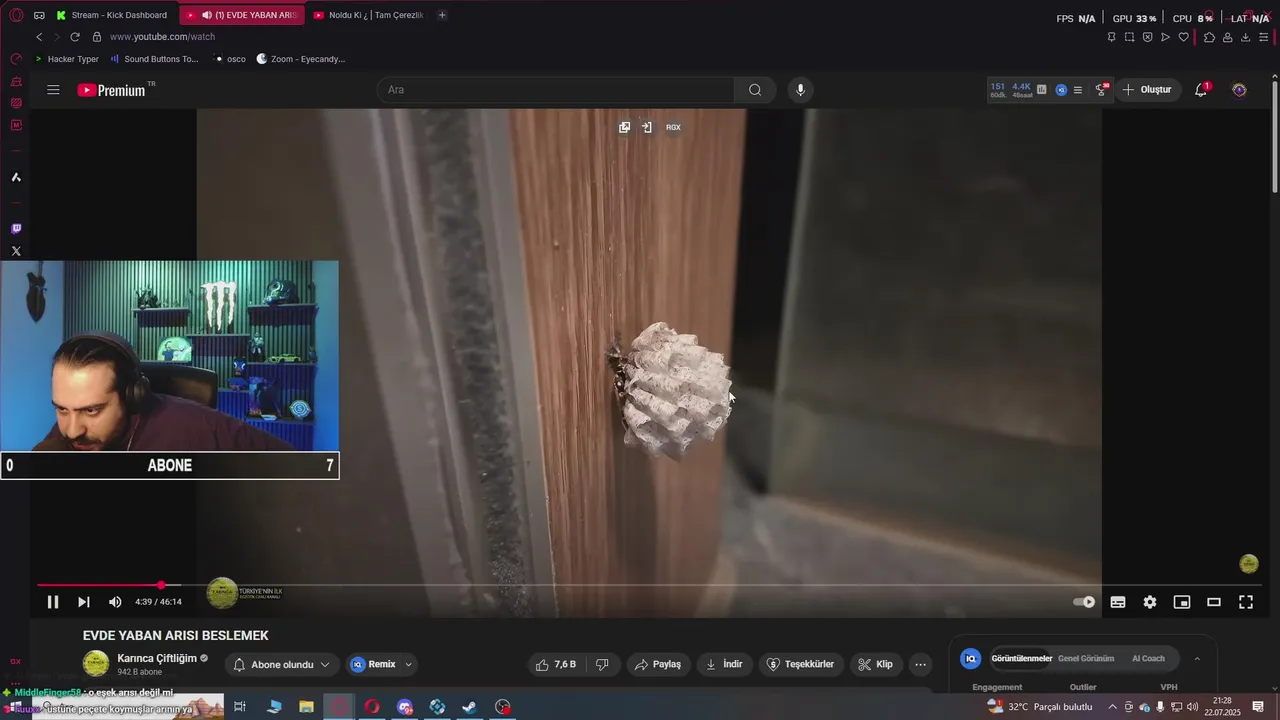
Task: Expand the Abone olundu subscription dropdown
Action: 281,664
